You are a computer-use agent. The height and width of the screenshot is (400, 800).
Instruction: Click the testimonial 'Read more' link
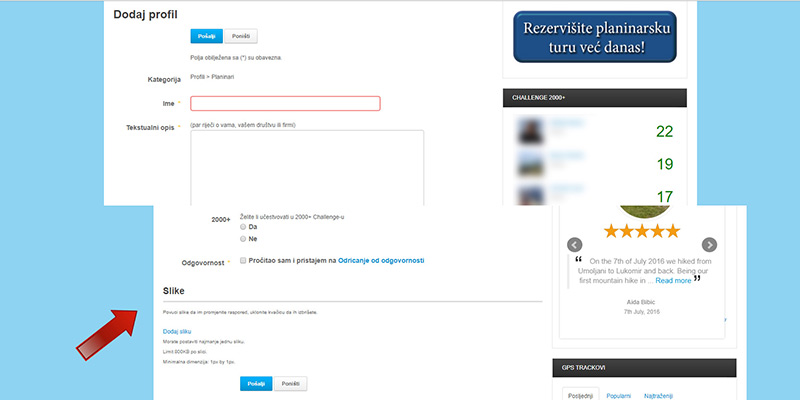(672, 281)
